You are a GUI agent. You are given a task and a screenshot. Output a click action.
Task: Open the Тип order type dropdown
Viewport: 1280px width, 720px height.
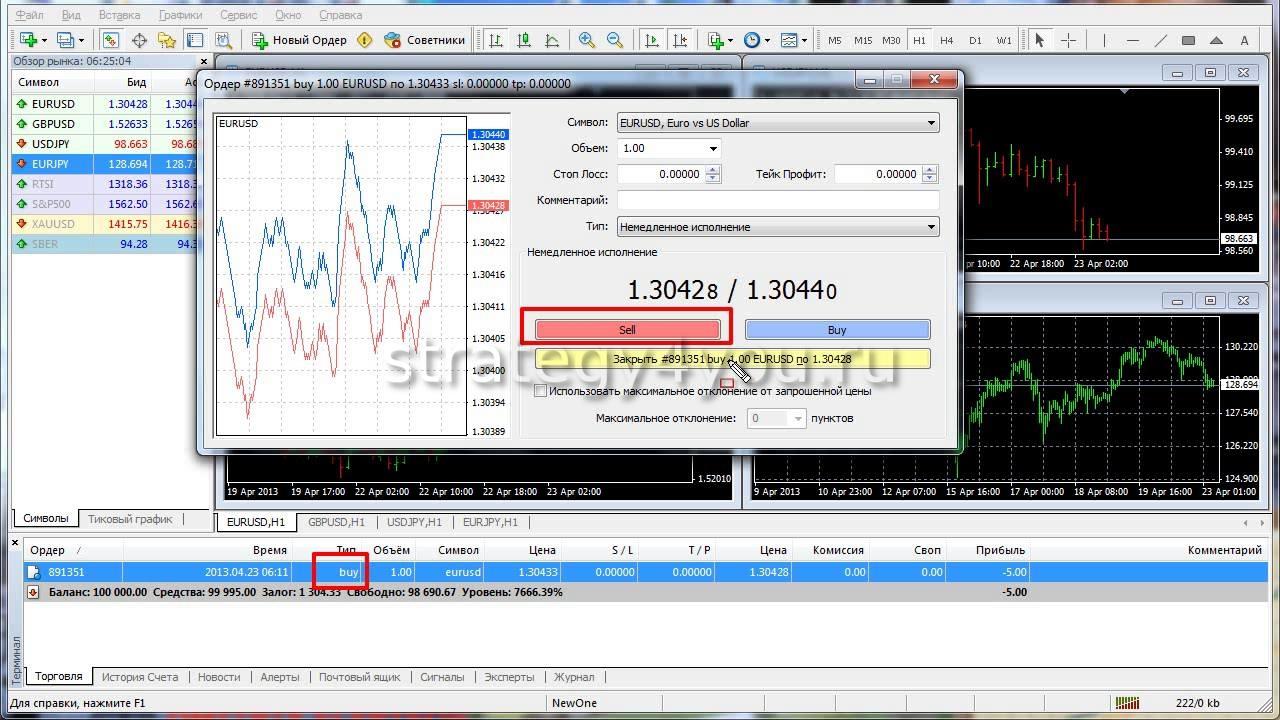tap(778, 227)
